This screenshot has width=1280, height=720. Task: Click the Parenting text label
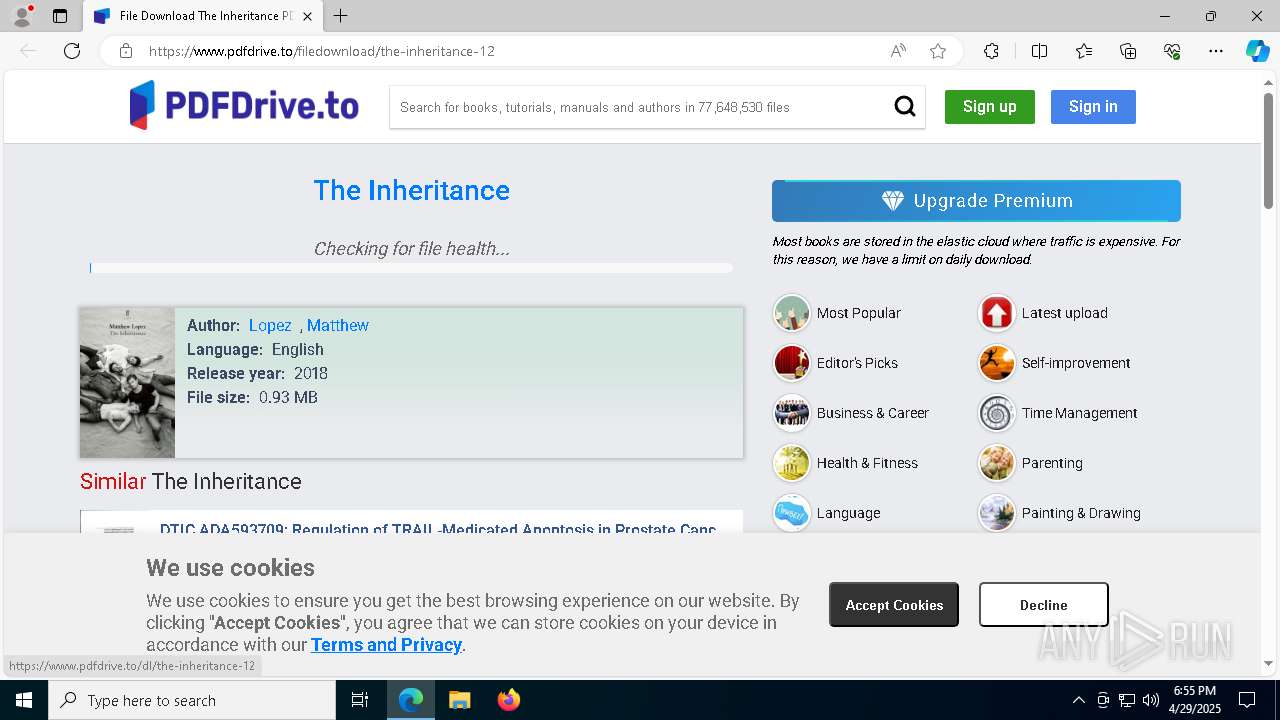pyautogui.click(x=1052, y=463)
